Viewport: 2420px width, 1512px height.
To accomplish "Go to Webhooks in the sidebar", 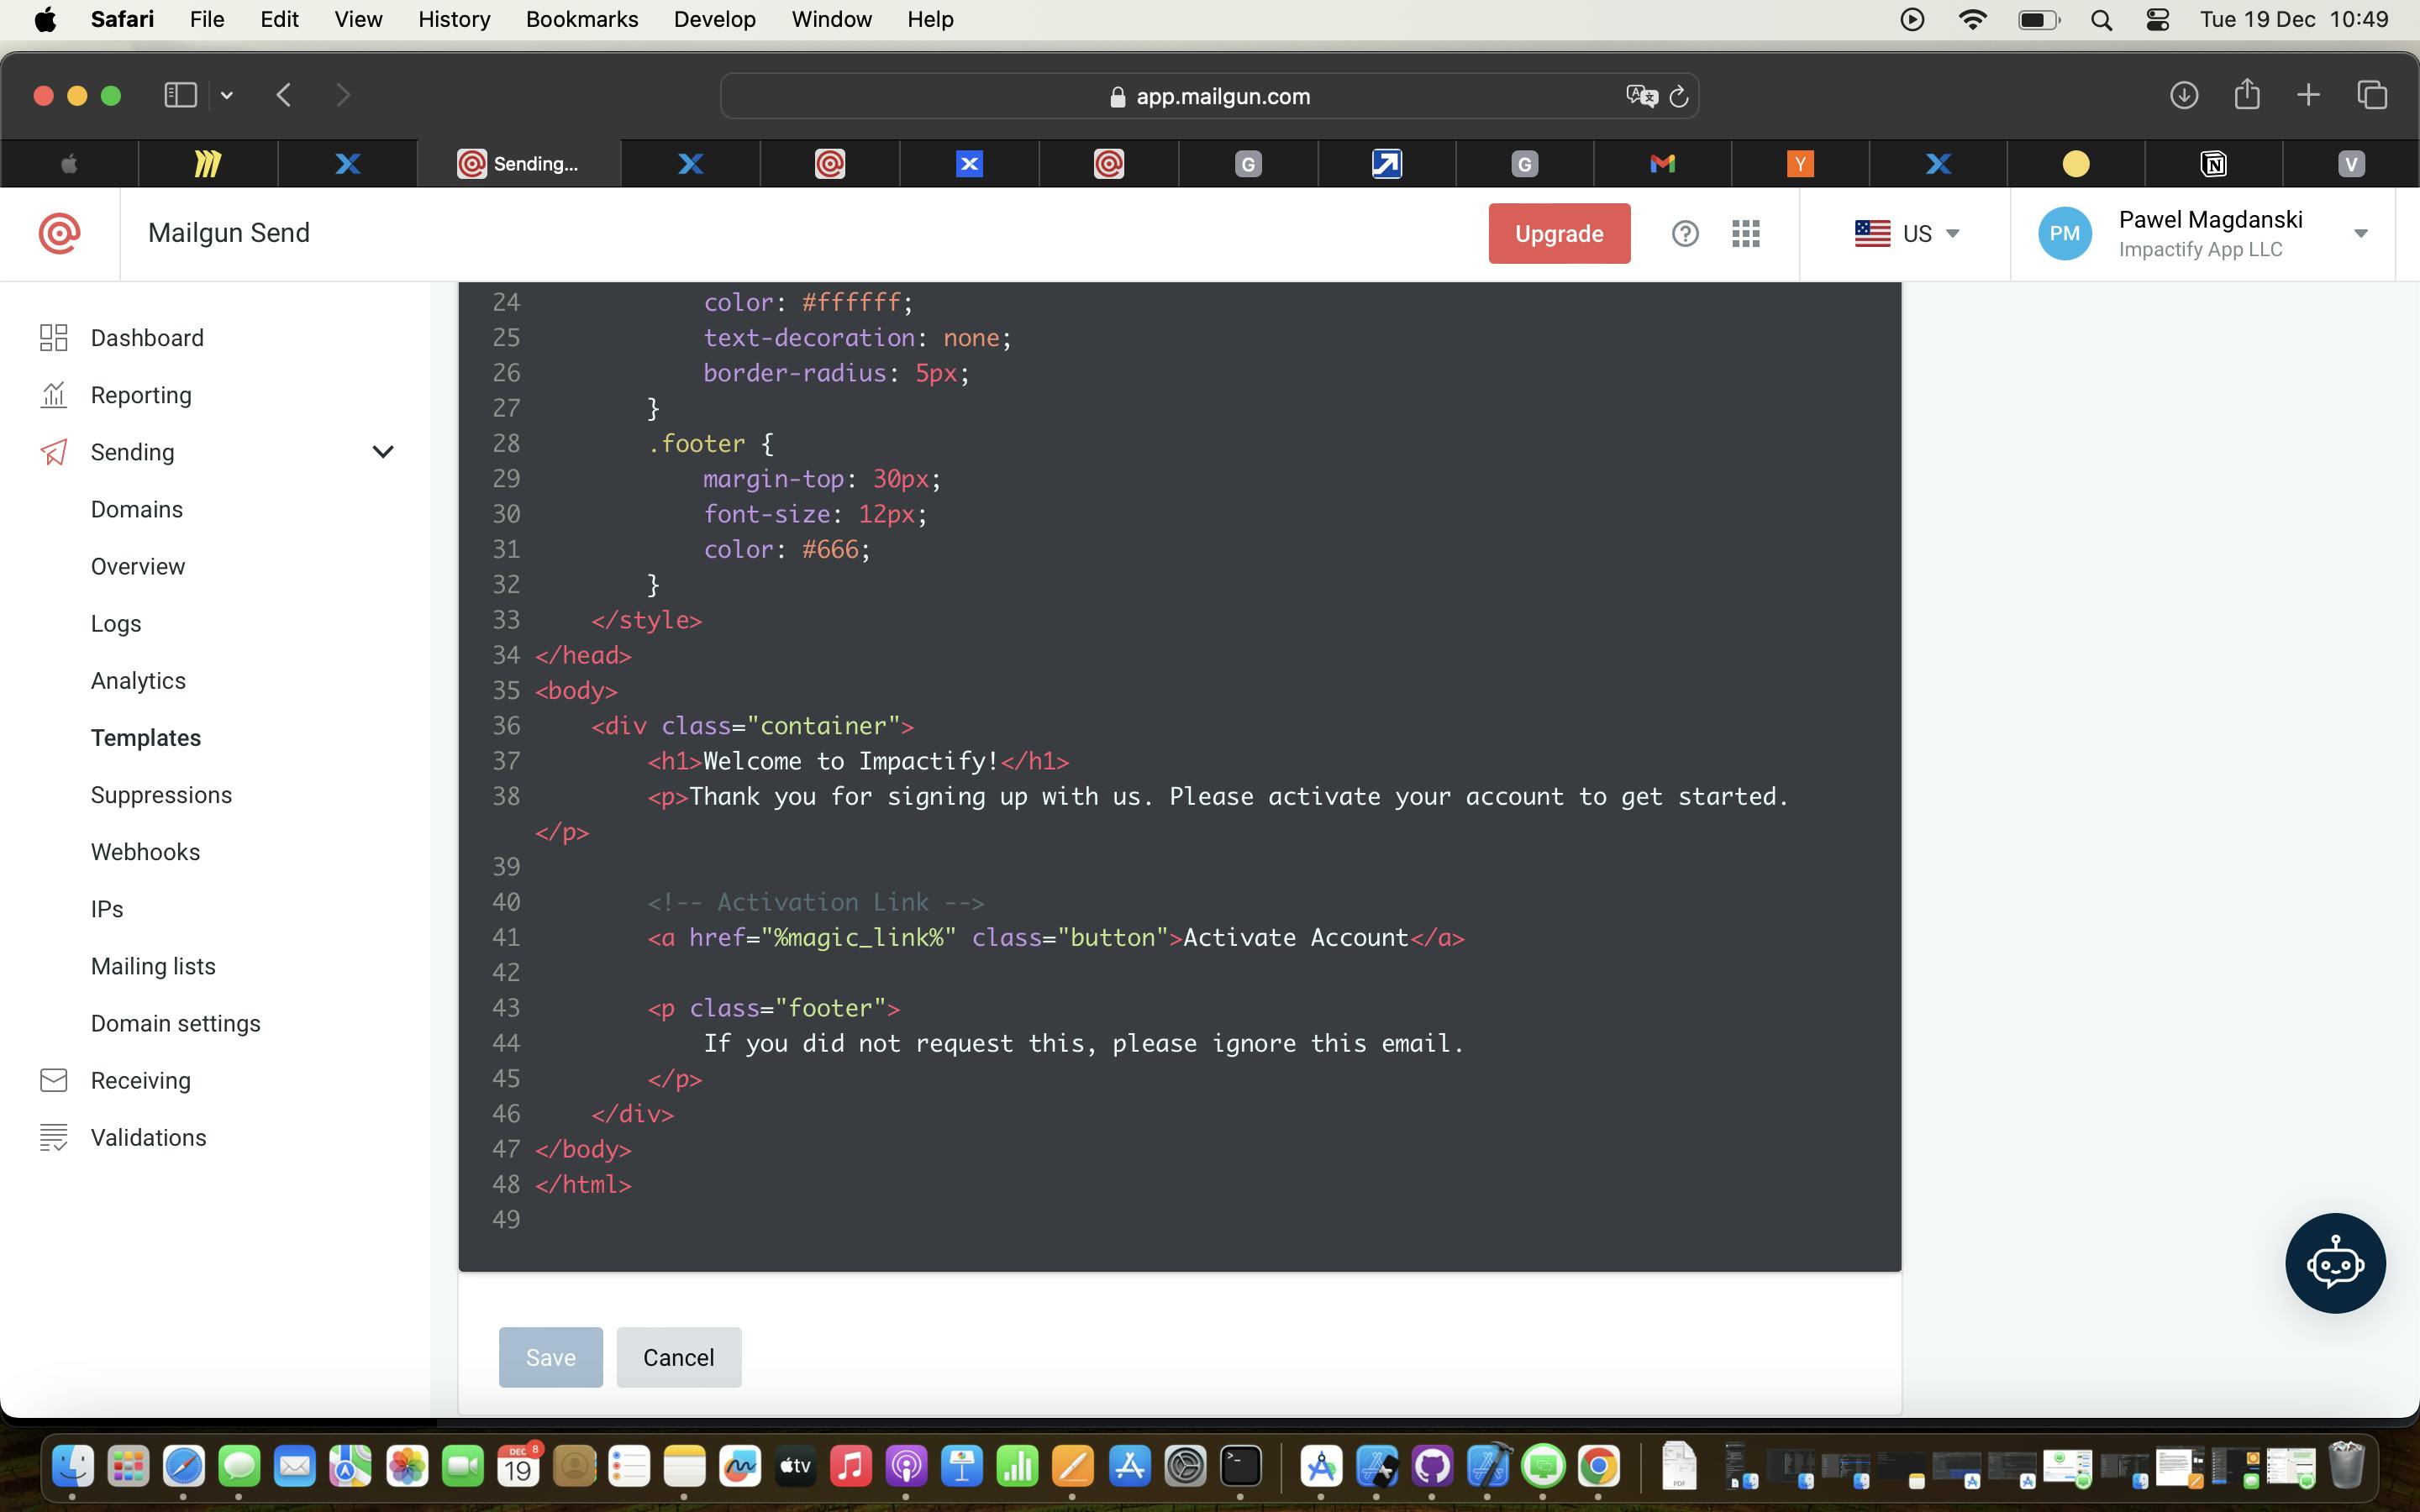I will click(x=145, y=852).
